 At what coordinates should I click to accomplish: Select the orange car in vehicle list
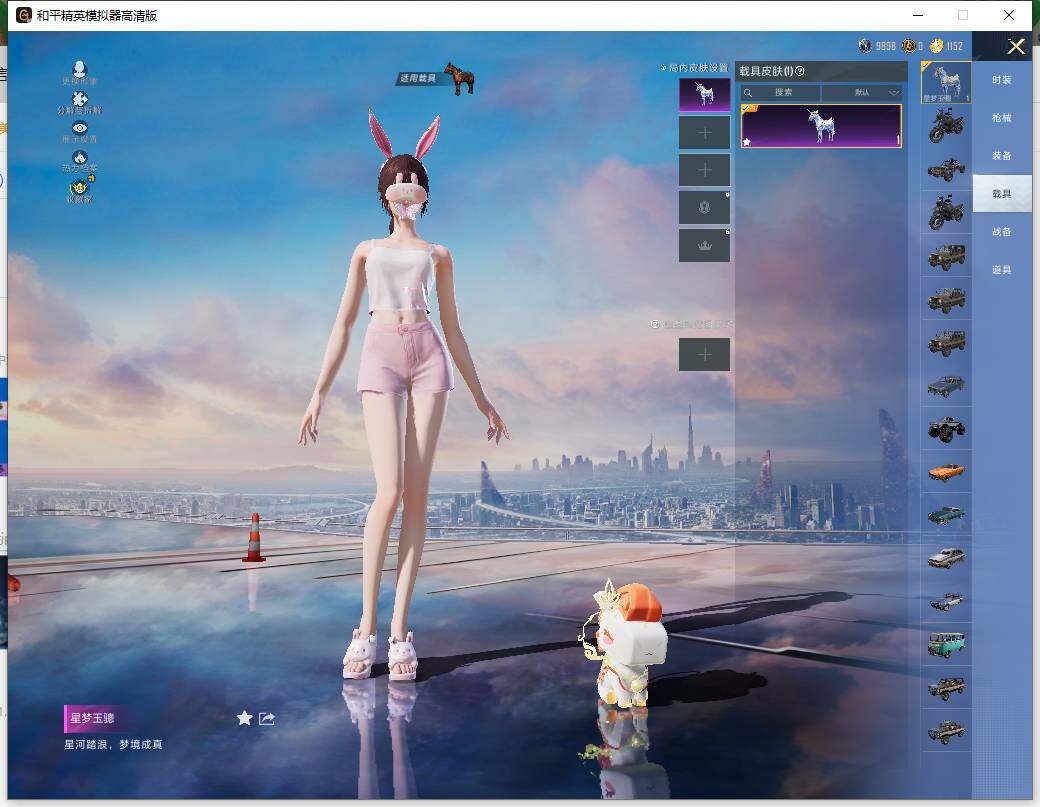946,471
